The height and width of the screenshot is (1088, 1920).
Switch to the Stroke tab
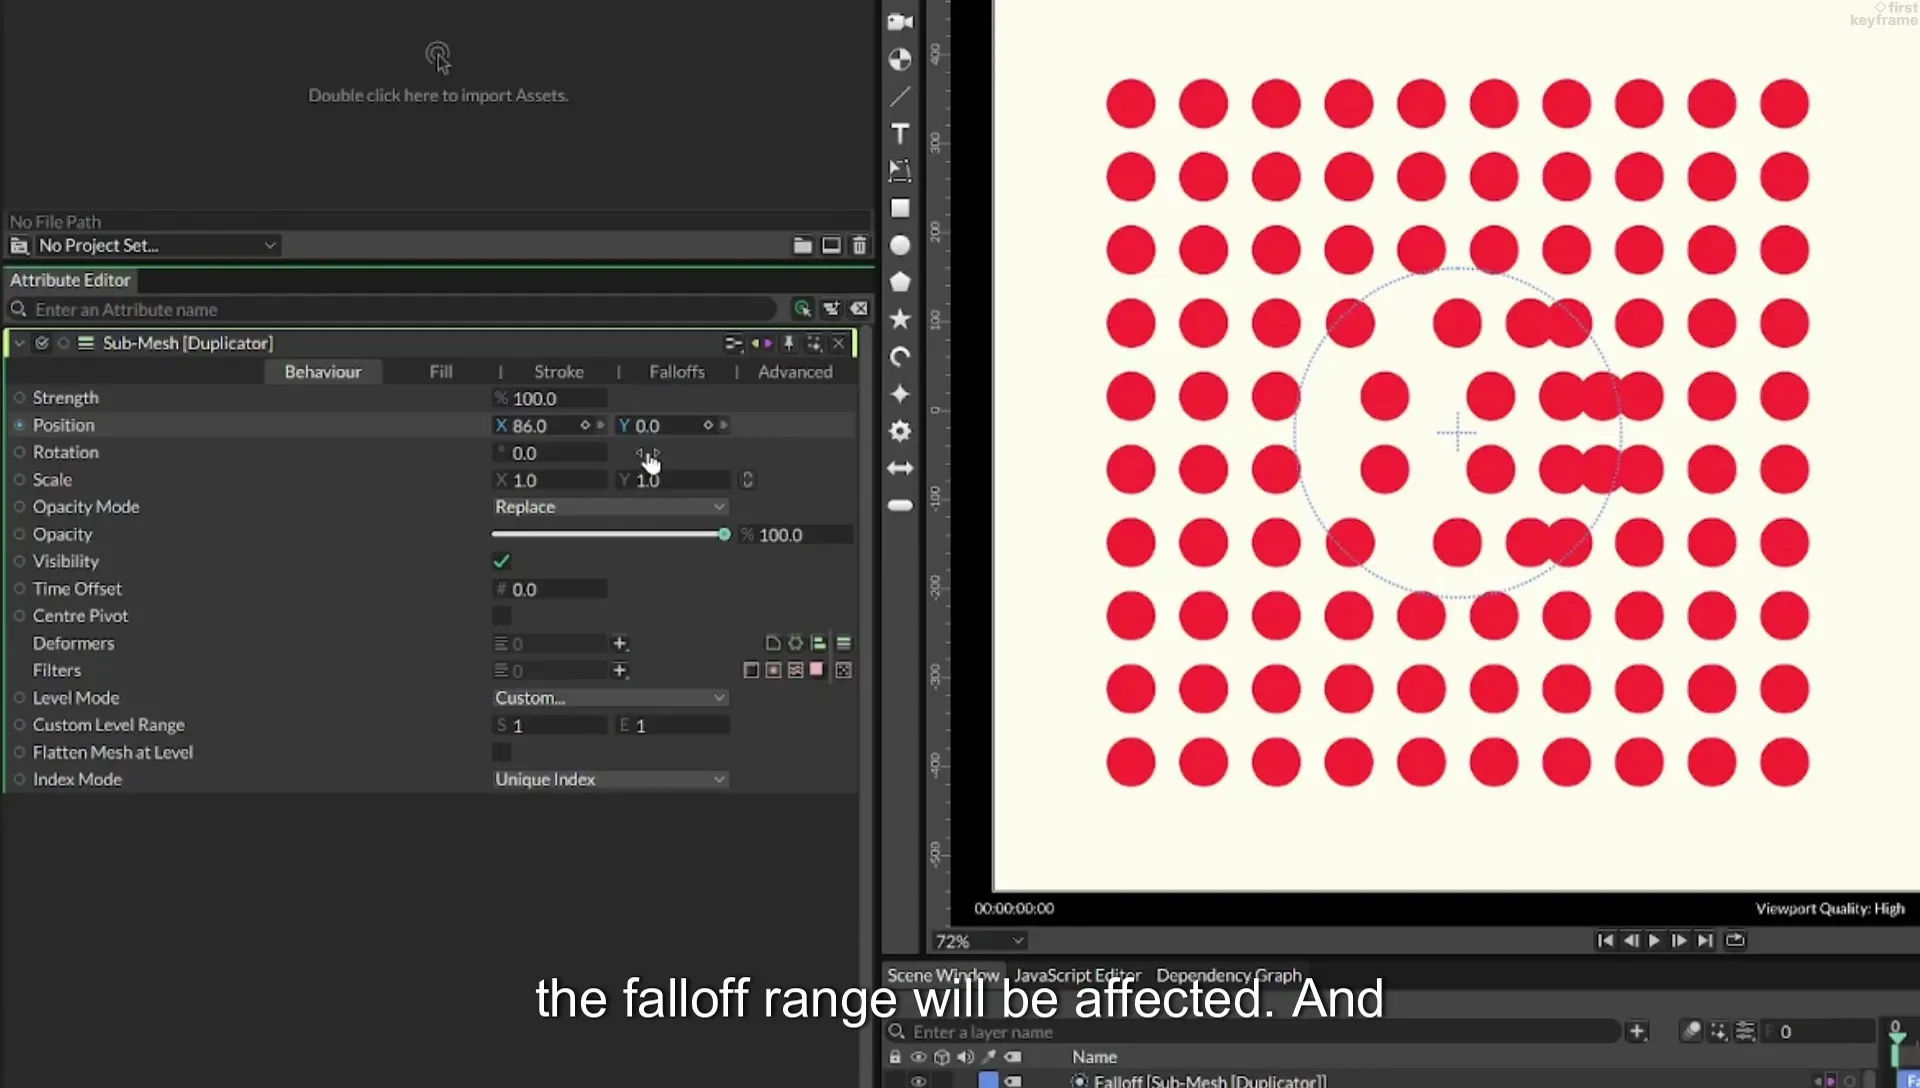[559, 372]
